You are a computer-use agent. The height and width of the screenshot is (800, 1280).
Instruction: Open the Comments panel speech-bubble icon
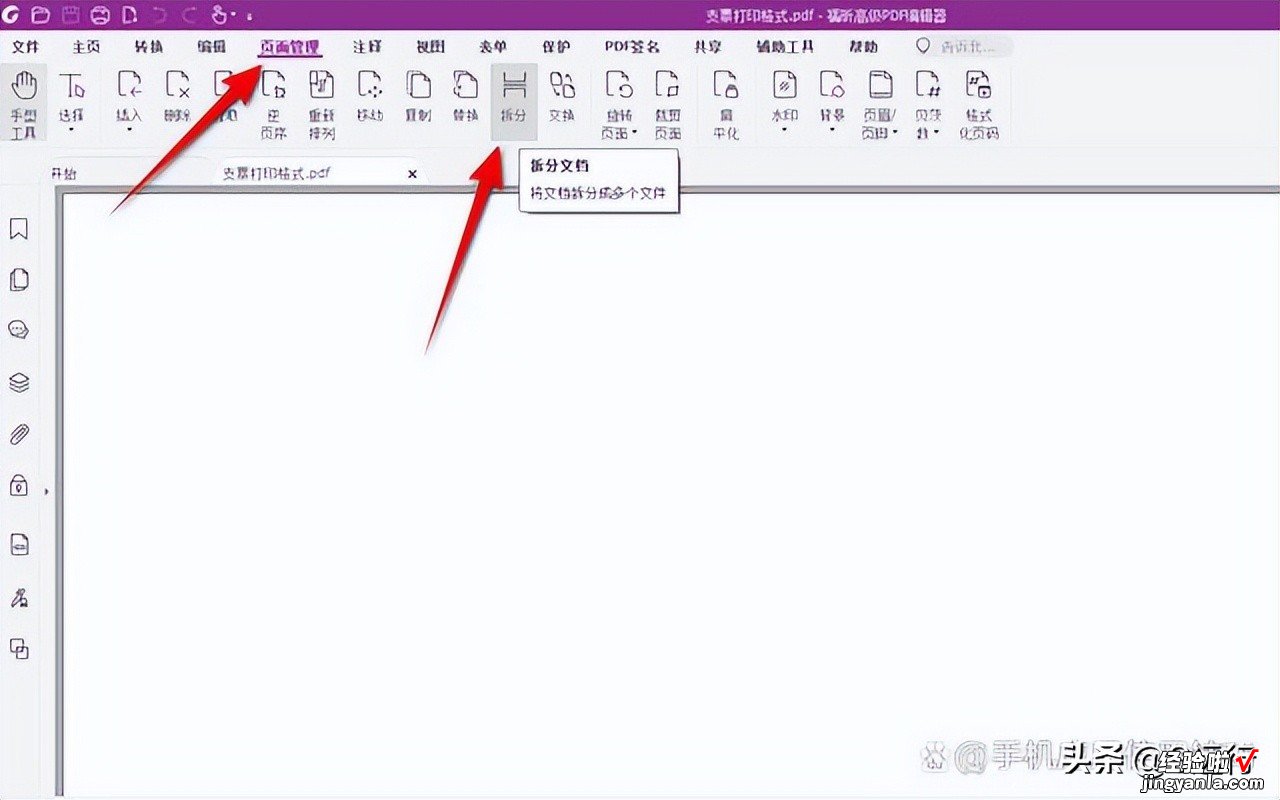[x=18, y=331]
